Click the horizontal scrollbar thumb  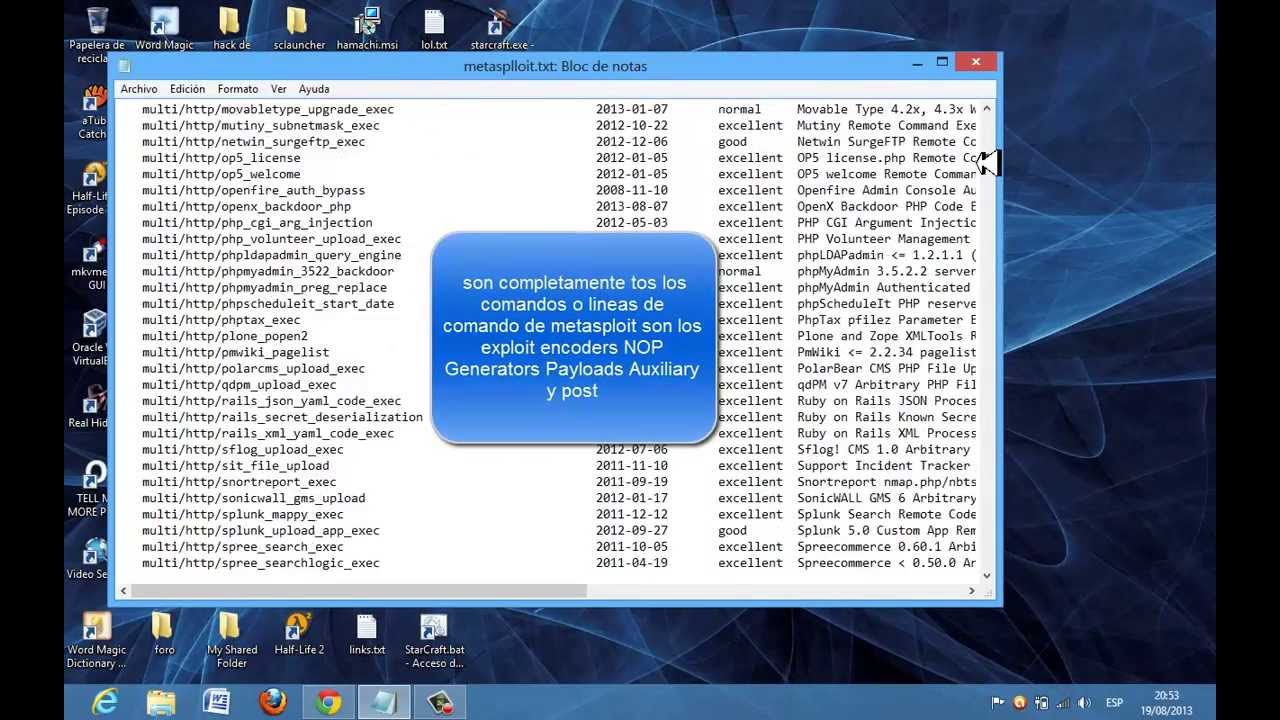point(358,591)
